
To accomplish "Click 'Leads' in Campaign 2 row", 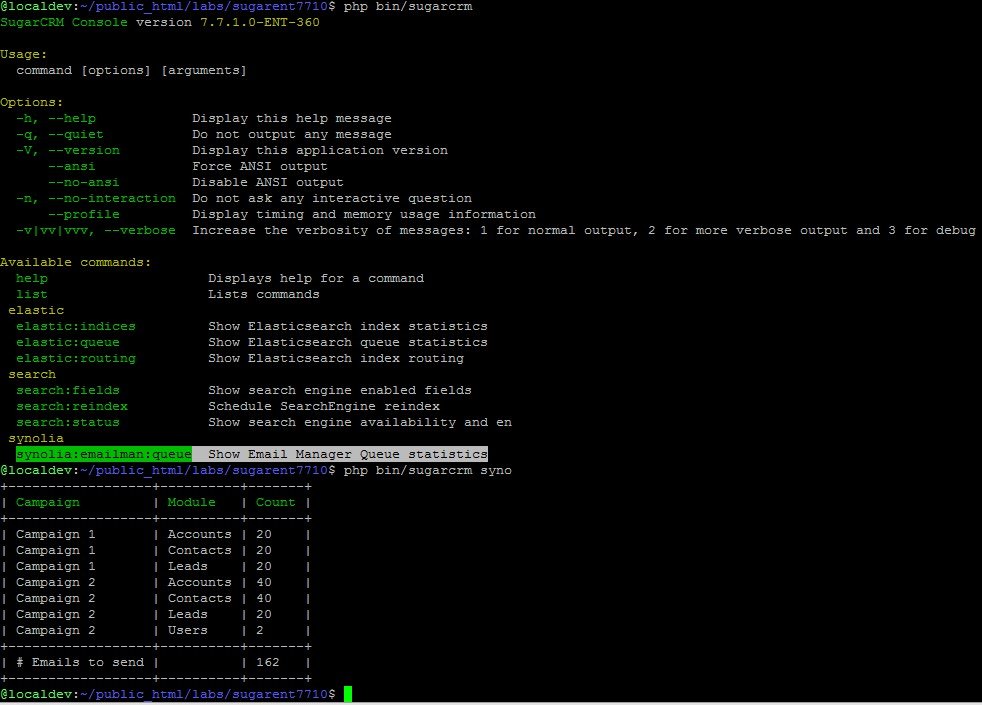I will (x=188, y=614).
